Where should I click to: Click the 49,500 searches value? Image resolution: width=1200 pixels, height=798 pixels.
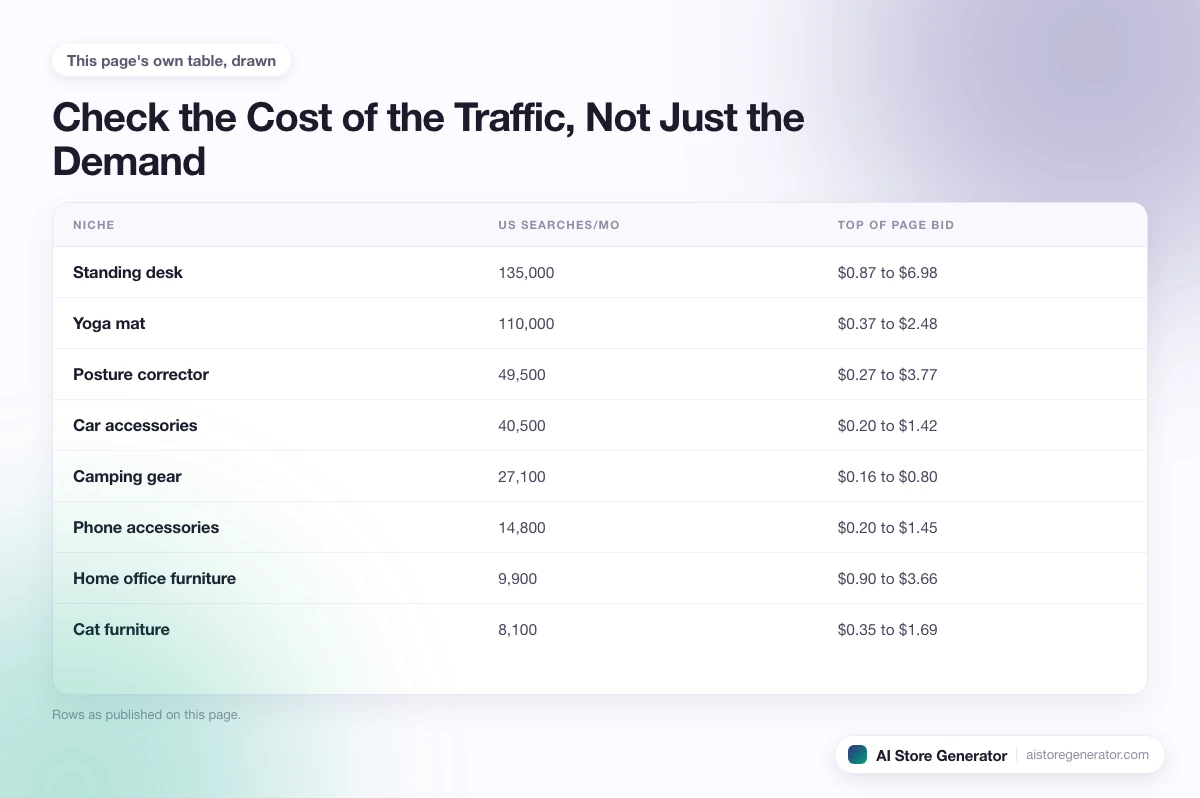point(522,374)
